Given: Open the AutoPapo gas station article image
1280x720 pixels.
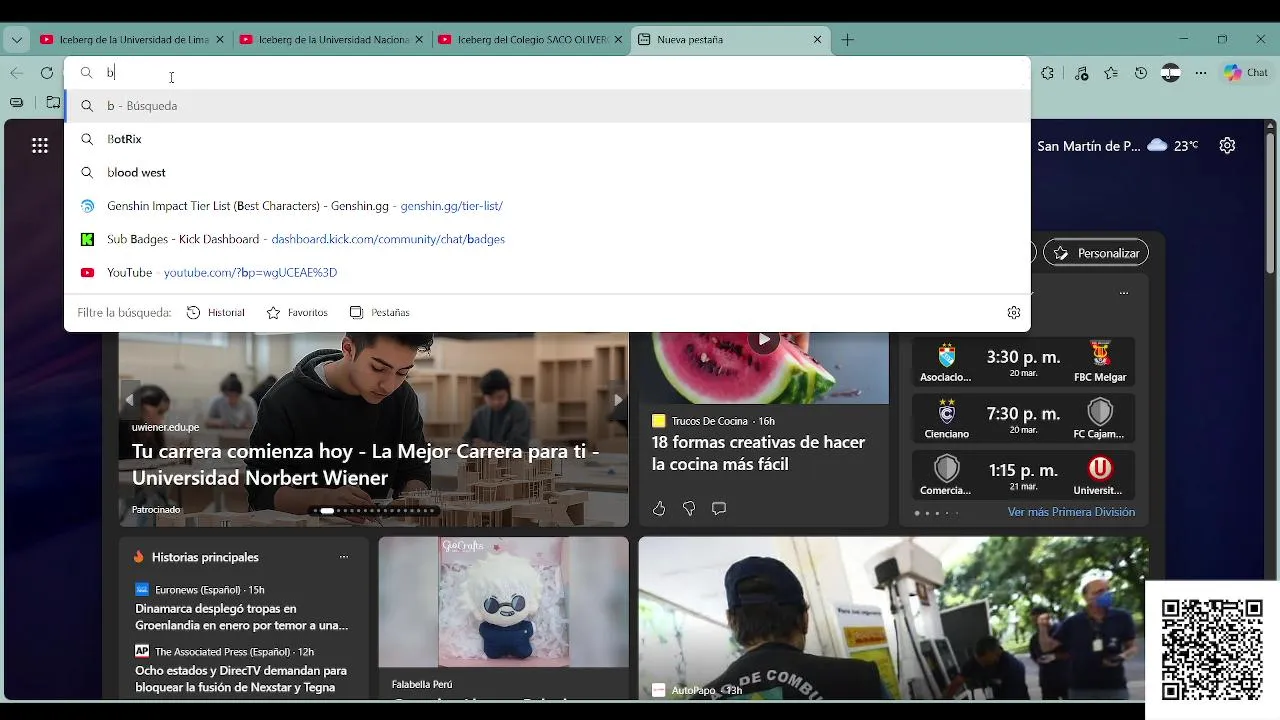Looking at the screenshot, I should 893,618.
